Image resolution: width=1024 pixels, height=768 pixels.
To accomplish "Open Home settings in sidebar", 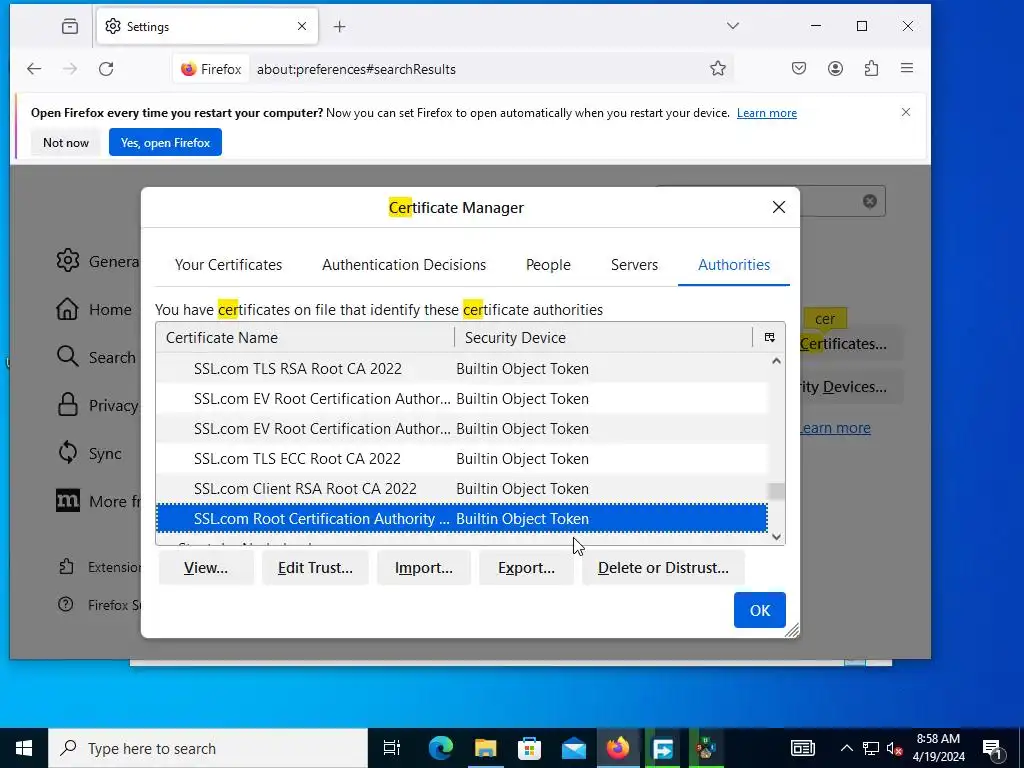I will 95,310.
